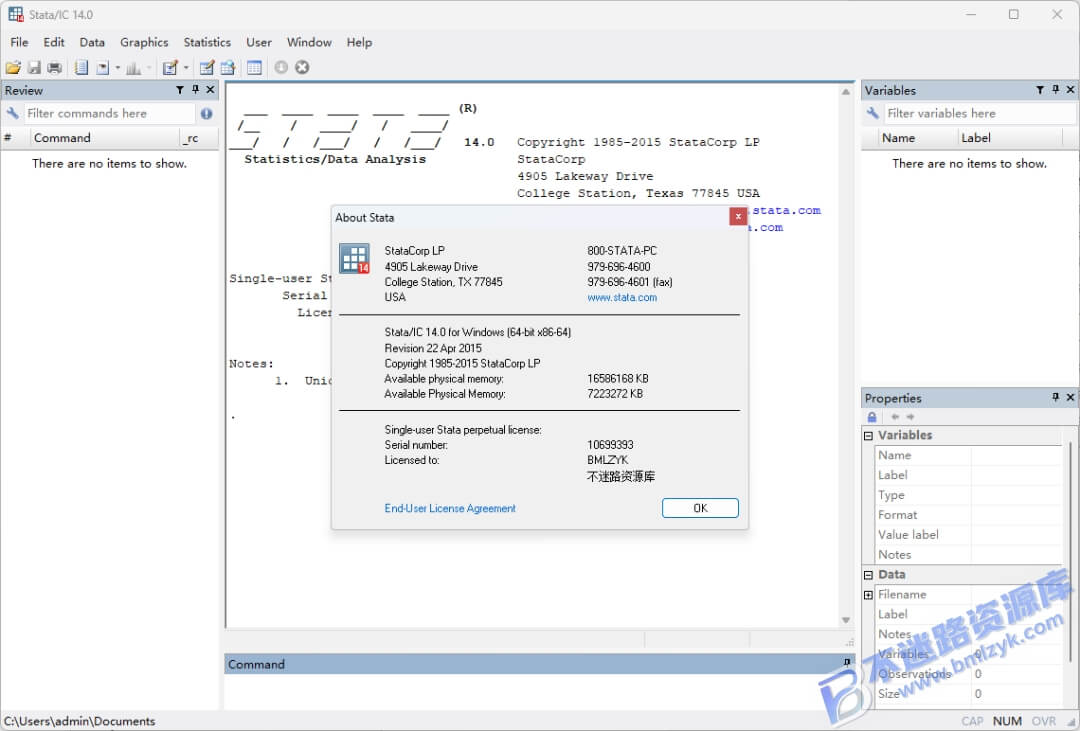The image size is (1080, 731).
Task: Open the Do-file Editor toolbar icon
Action: (x=170, y=68)
